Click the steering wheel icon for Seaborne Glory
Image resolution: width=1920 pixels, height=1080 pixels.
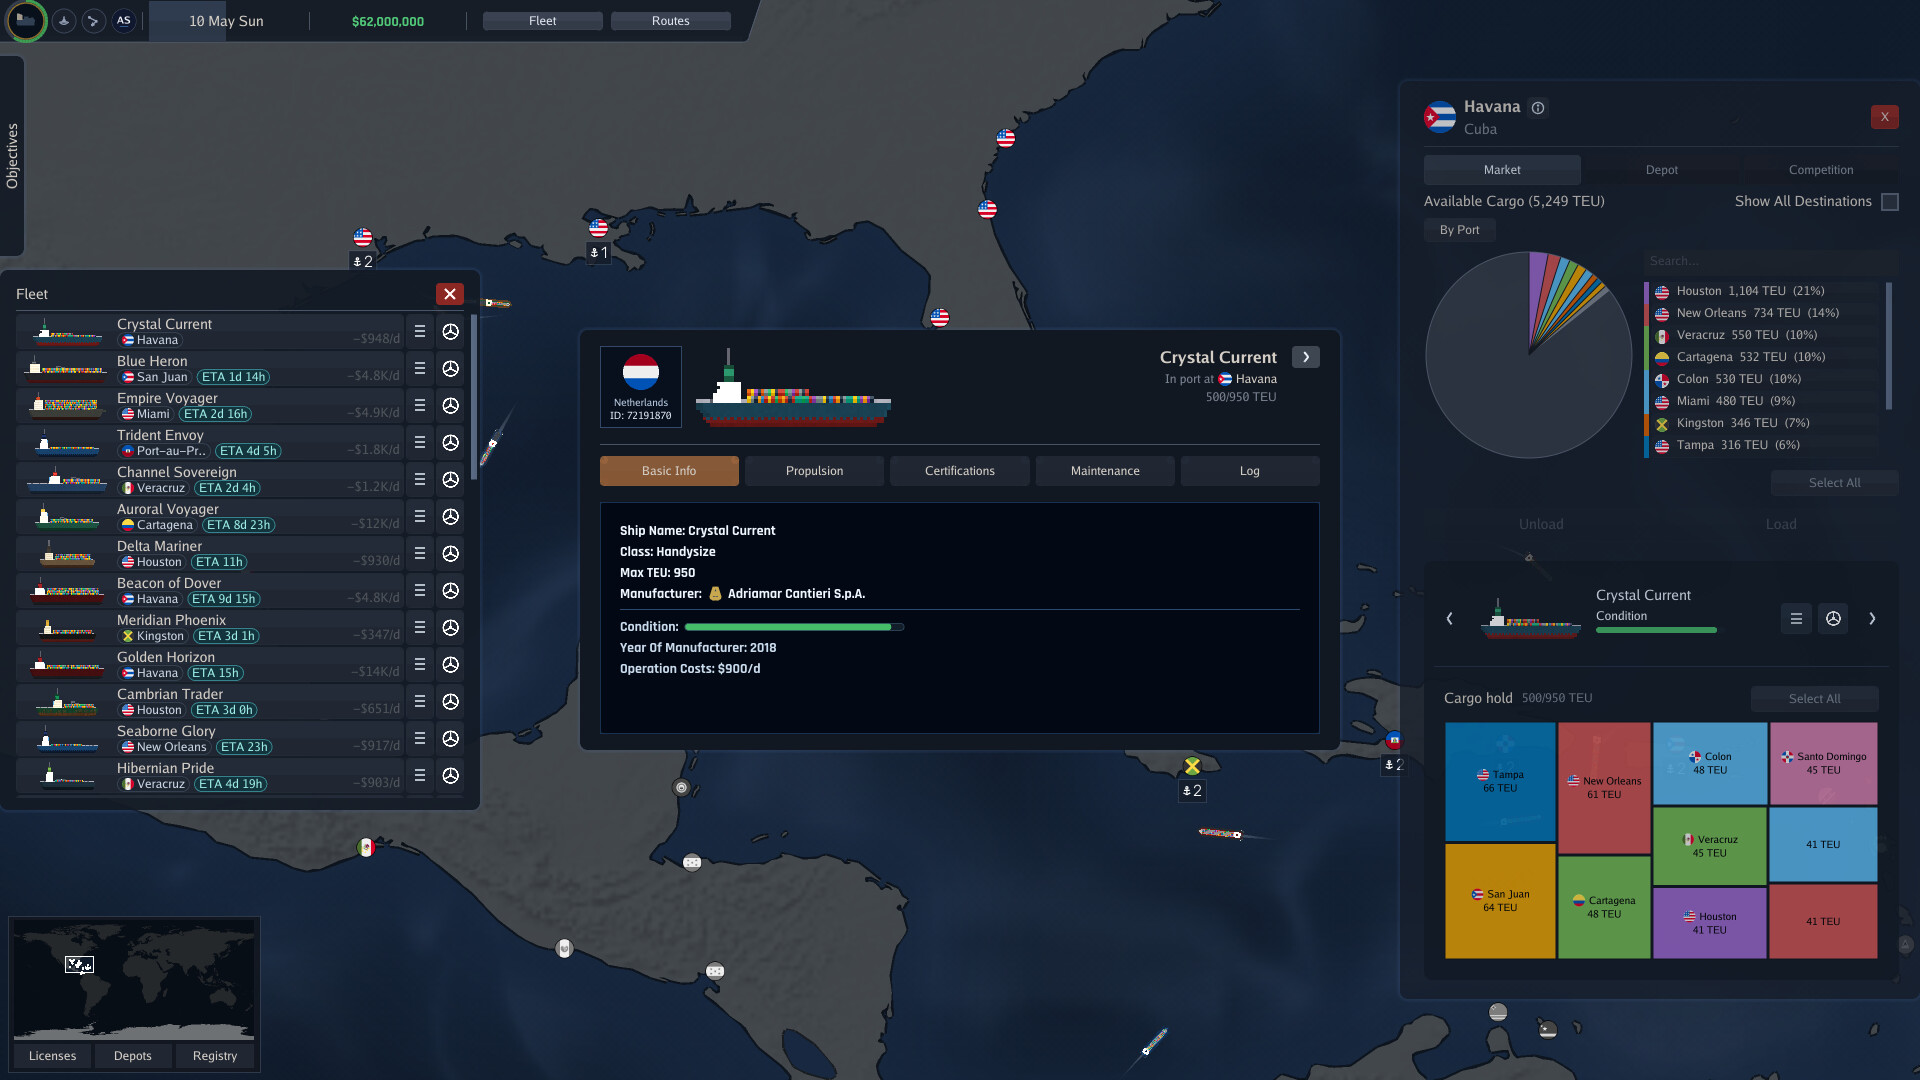pos(451,739)
